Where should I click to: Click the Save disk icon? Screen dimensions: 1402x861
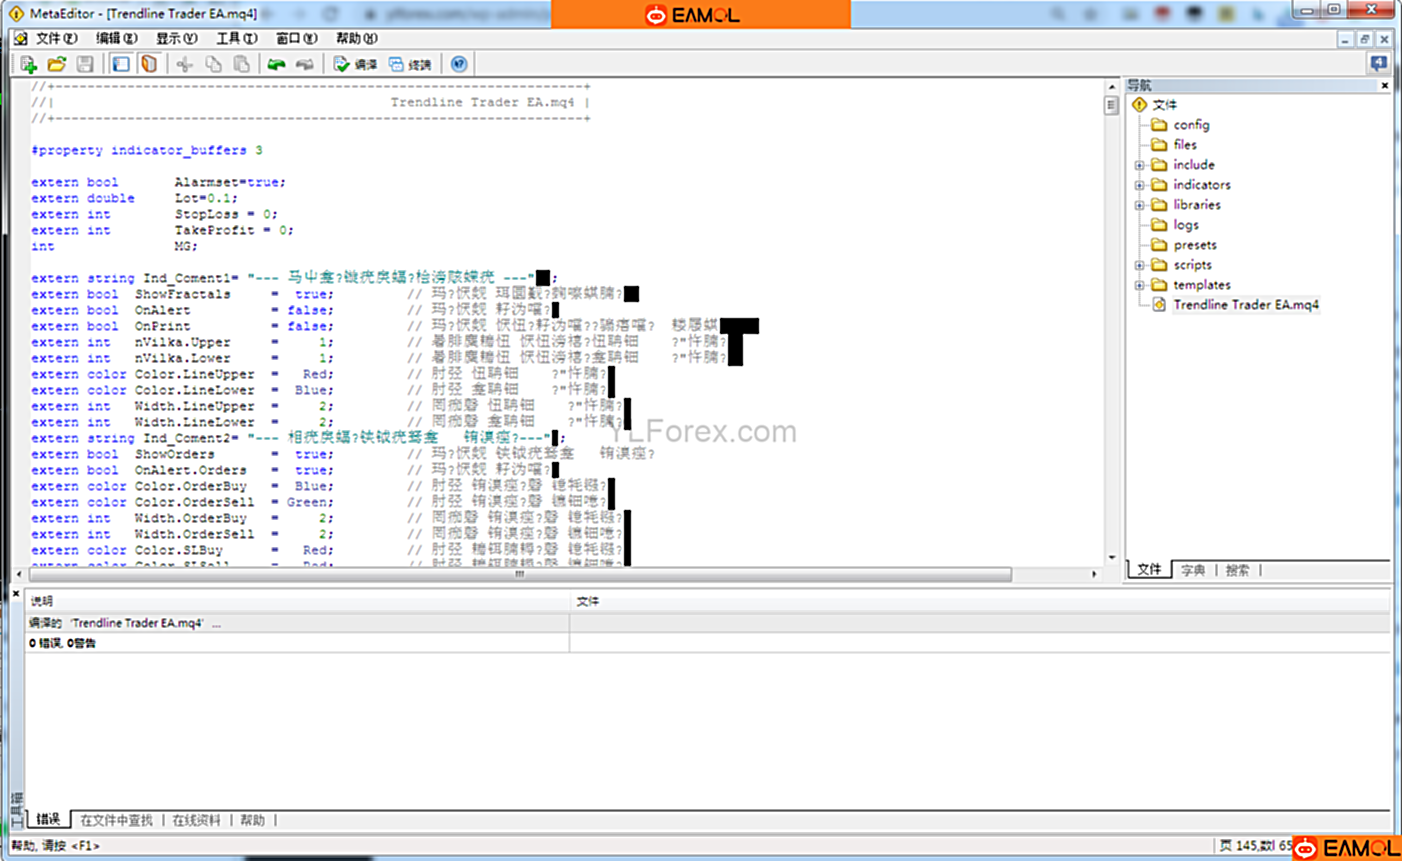[x=85, y=64]
